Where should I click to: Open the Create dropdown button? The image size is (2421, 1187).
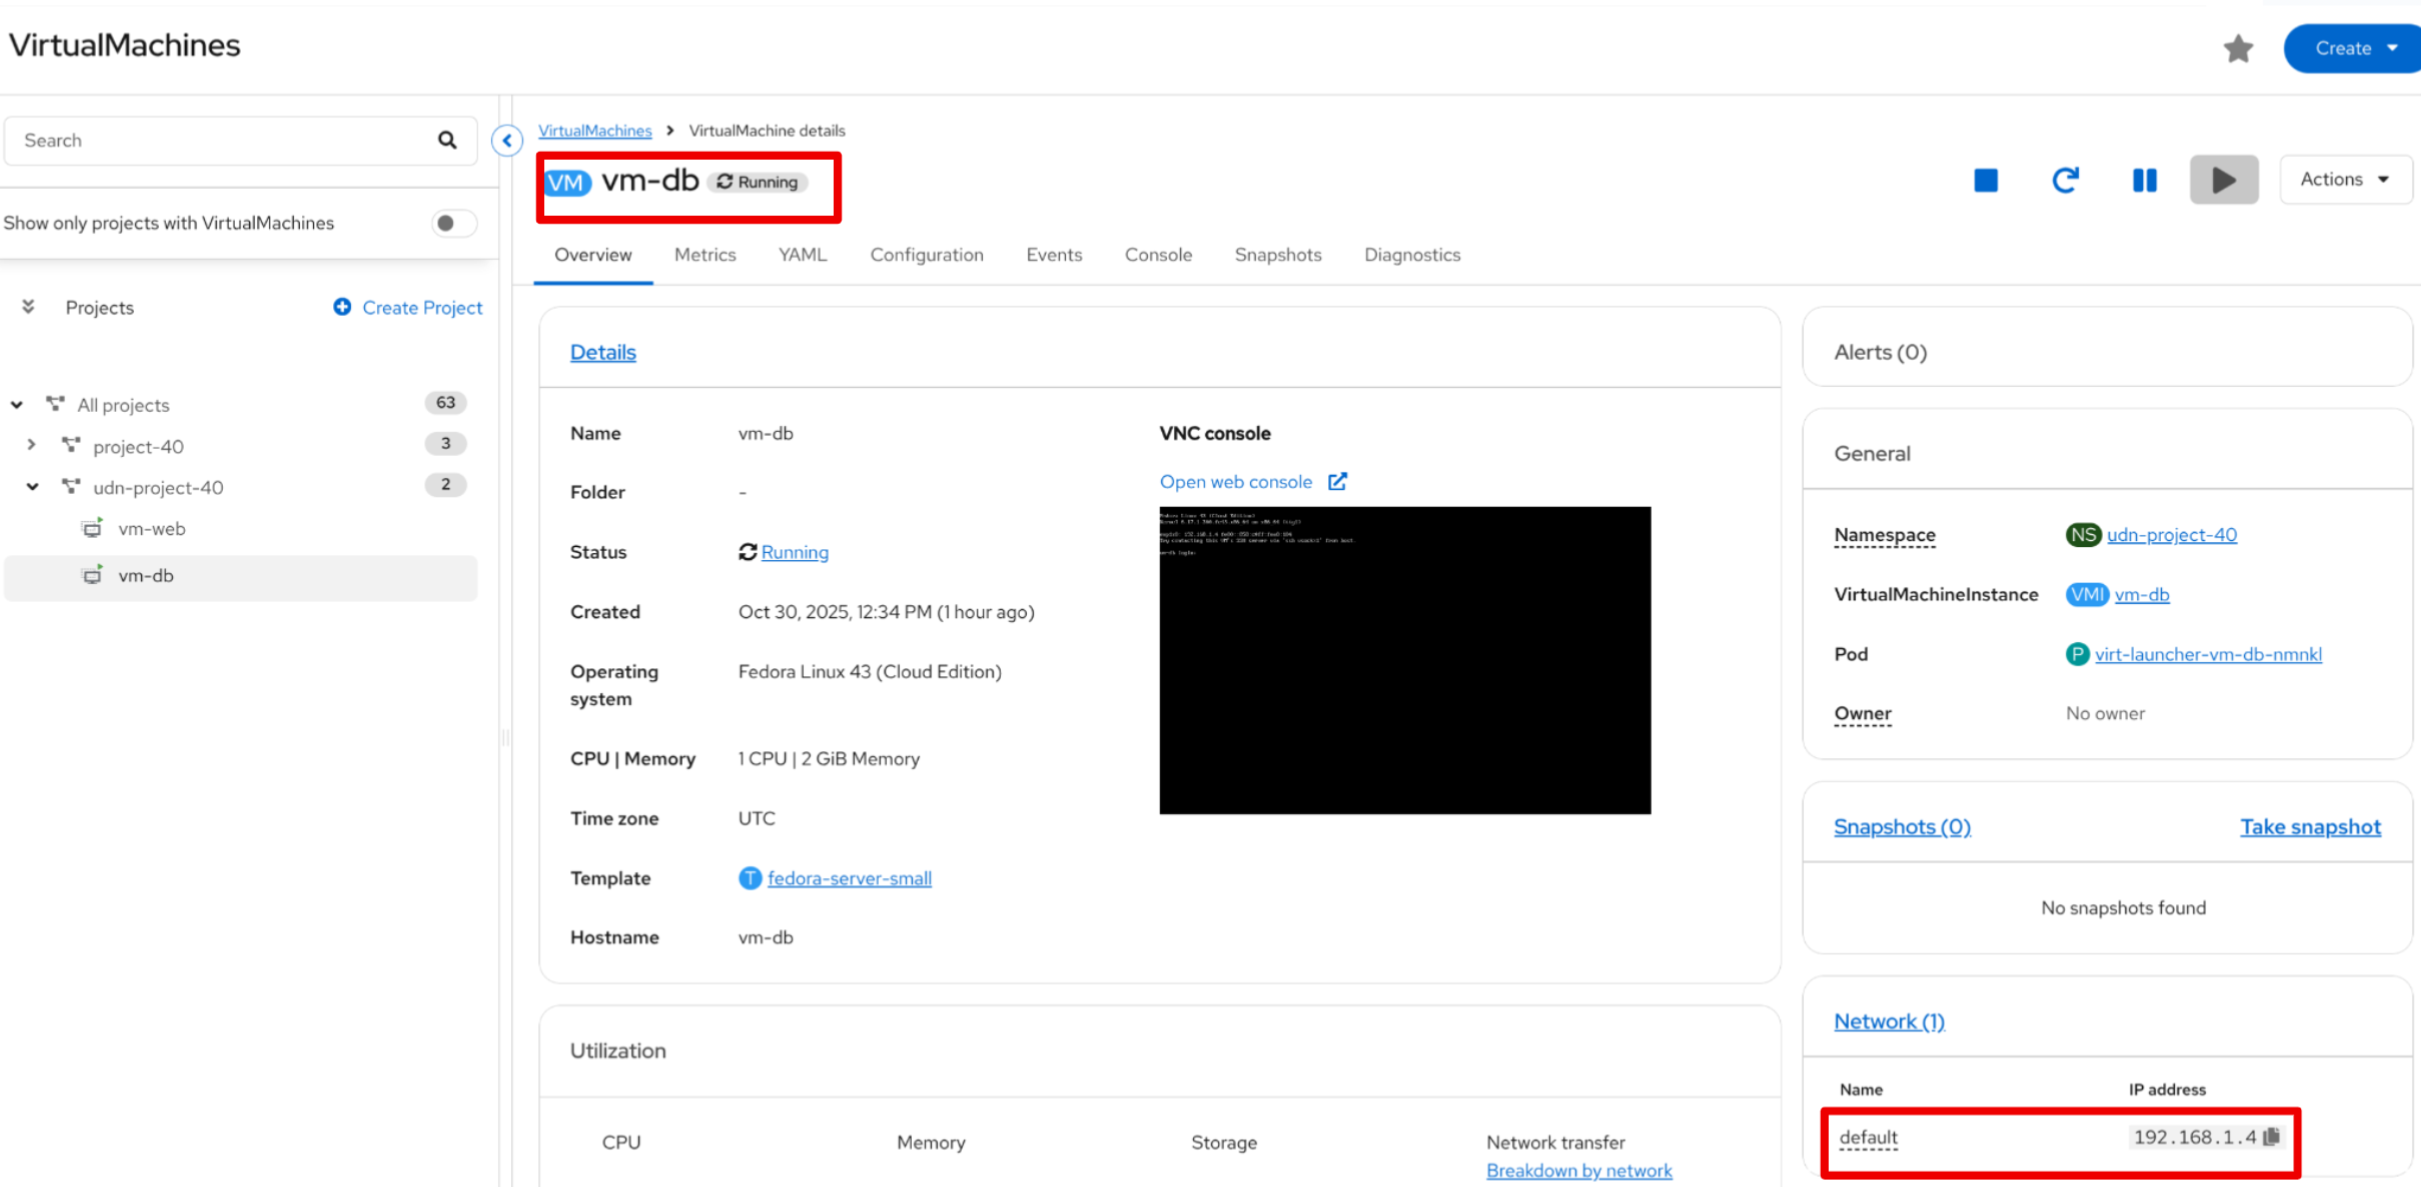(x=2354, y=48)
